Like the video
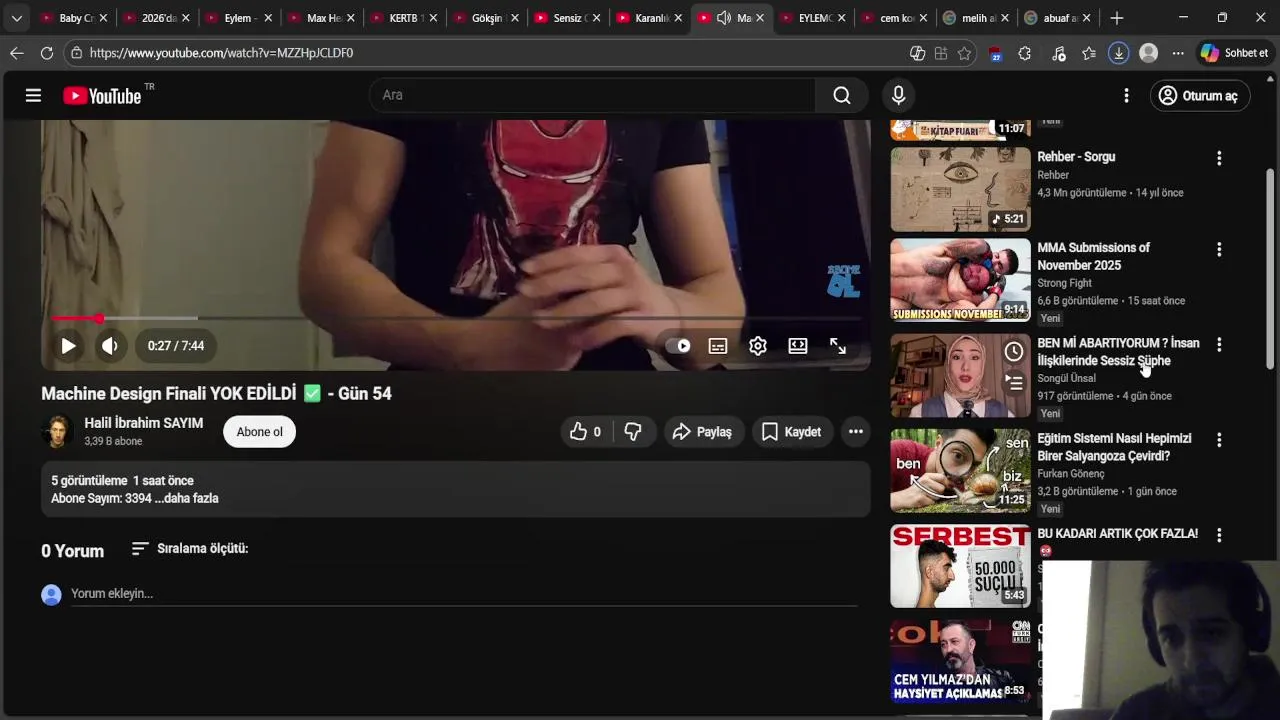The image size is (1280, 720). (585, 432)
